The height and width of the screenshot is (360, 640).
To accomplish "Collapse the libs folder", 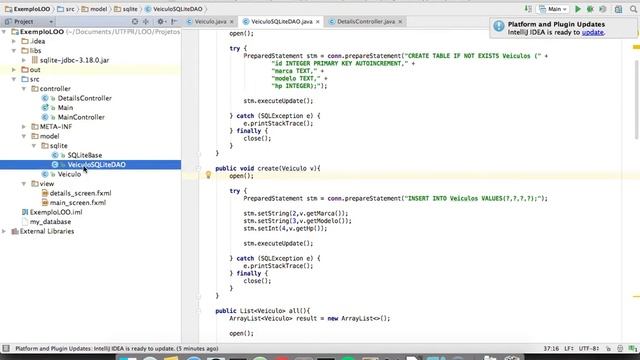I will pos(14,51).
